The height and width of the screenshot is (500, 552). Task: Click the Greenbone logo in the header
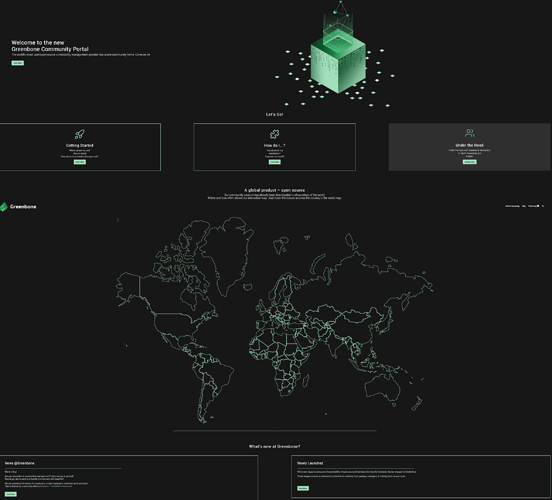click(x=18, y=207)
